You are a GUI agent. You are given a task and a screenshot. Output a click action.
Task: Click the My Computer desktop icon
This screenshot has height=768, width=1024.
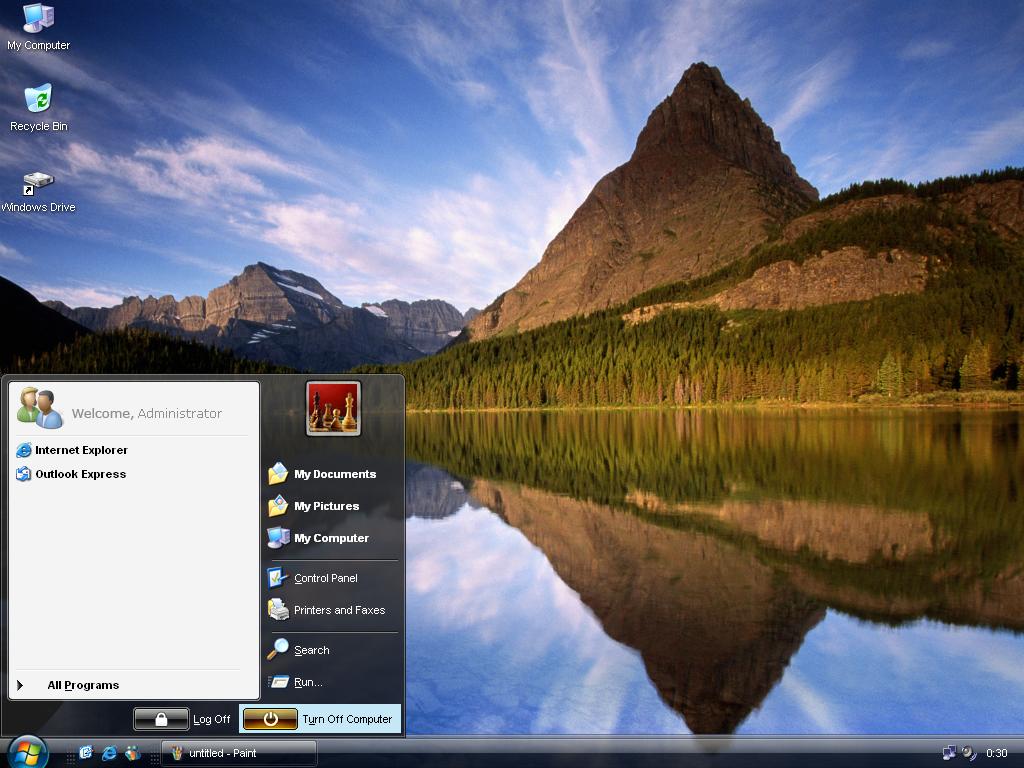click(x=38, y=20)
